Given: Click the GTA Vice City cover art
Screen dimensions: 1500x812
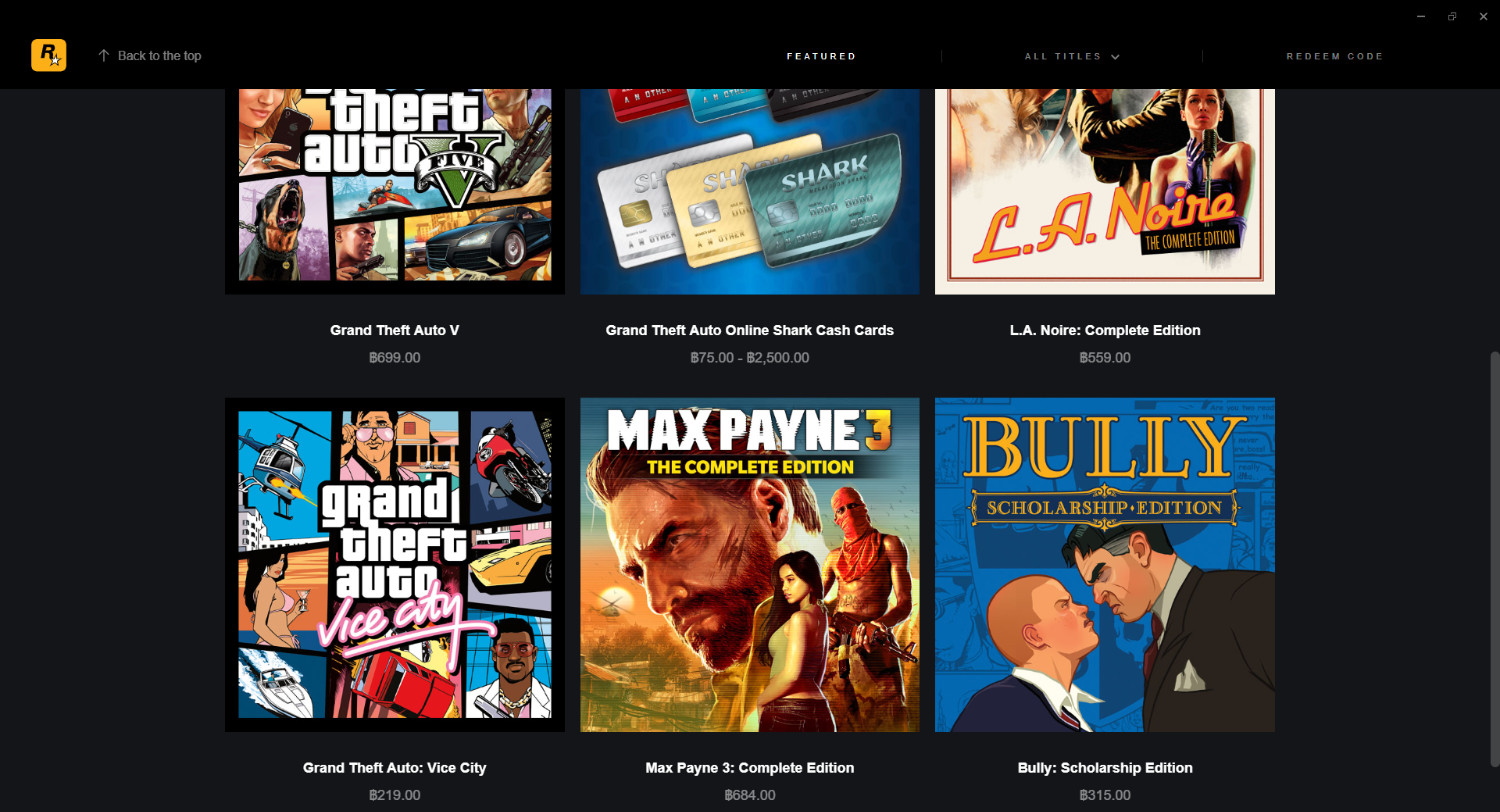Looking at the screenshot, I should [395, 565].
